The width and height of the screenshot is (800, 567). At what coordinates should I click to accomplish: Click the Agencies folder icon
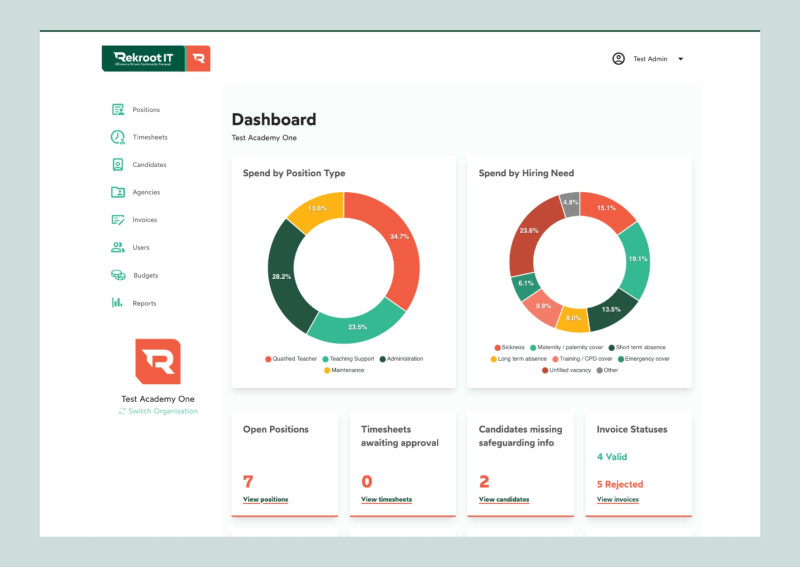118,192
